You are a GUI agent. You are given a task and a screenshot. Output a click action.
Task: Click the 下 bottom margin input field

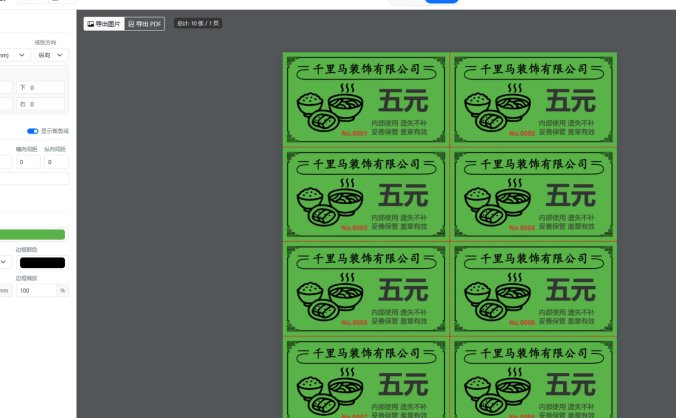(41, 87)
